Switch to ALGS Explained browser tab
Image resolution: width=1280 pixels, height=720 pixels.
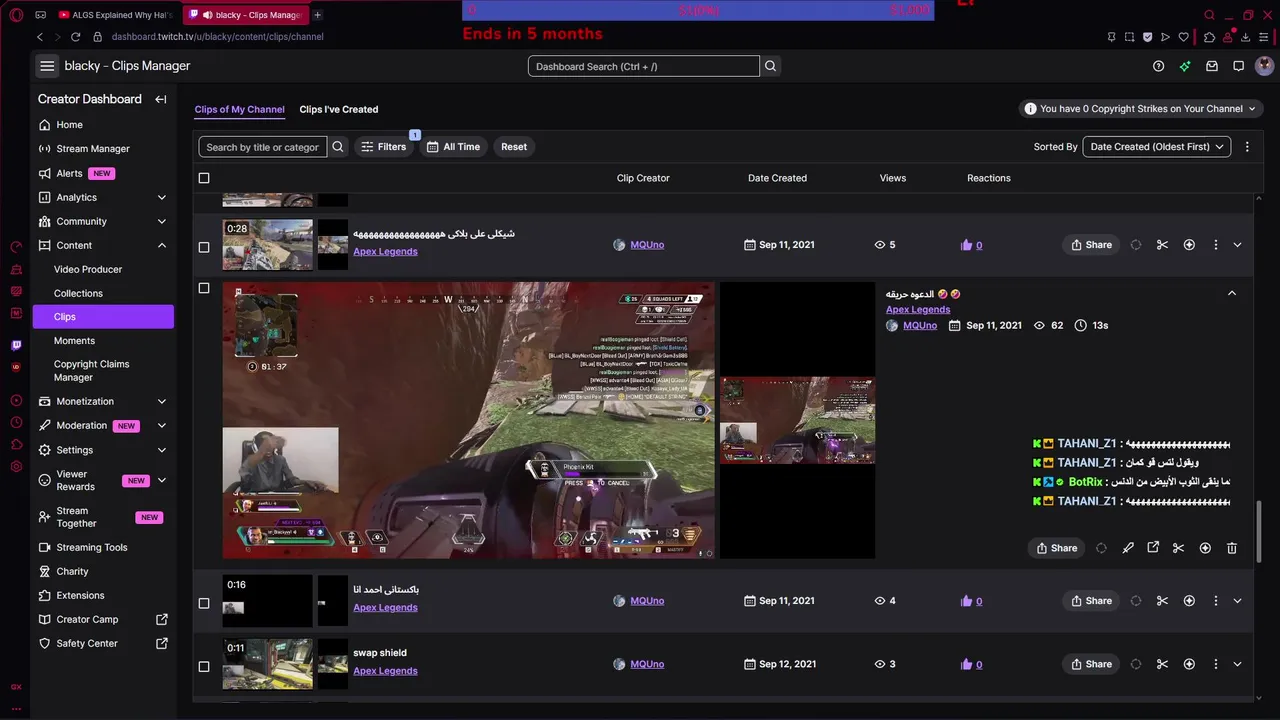pyautogui.click(x=116, y=15)
